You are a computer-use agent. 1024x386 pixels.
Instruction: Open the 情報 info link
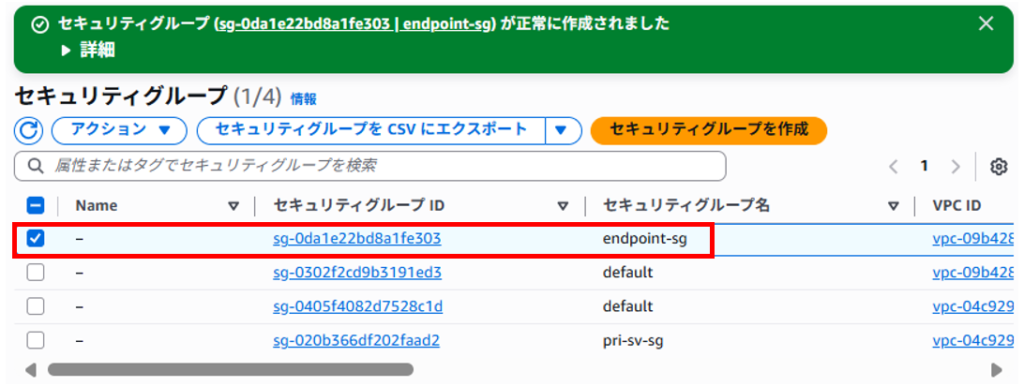pos(304,99)
